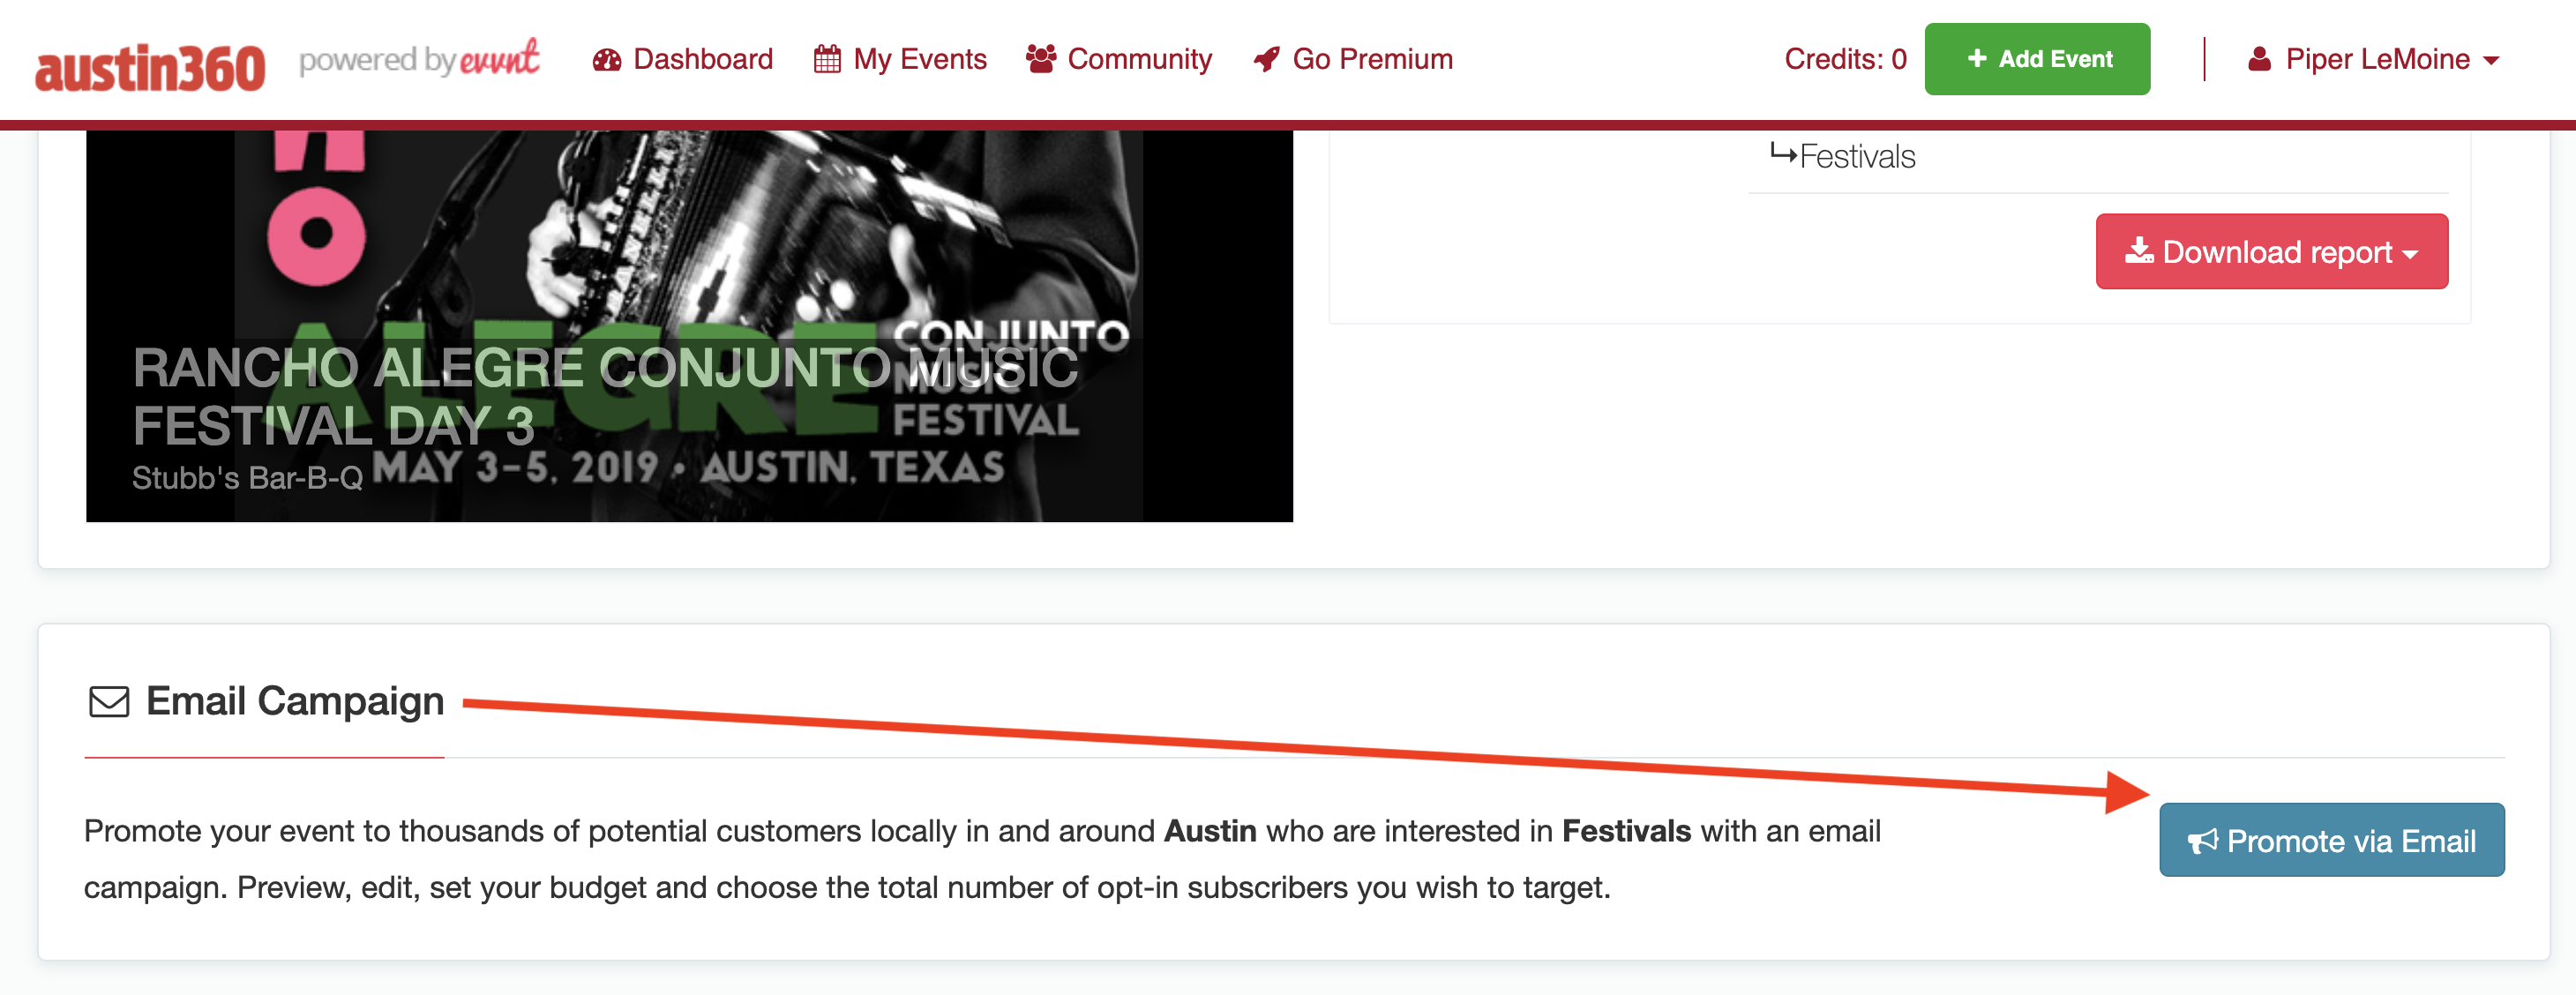Click the Email Campaign envelope icon
Screen dimensions: 2576x995
click(x=109, y=702)
